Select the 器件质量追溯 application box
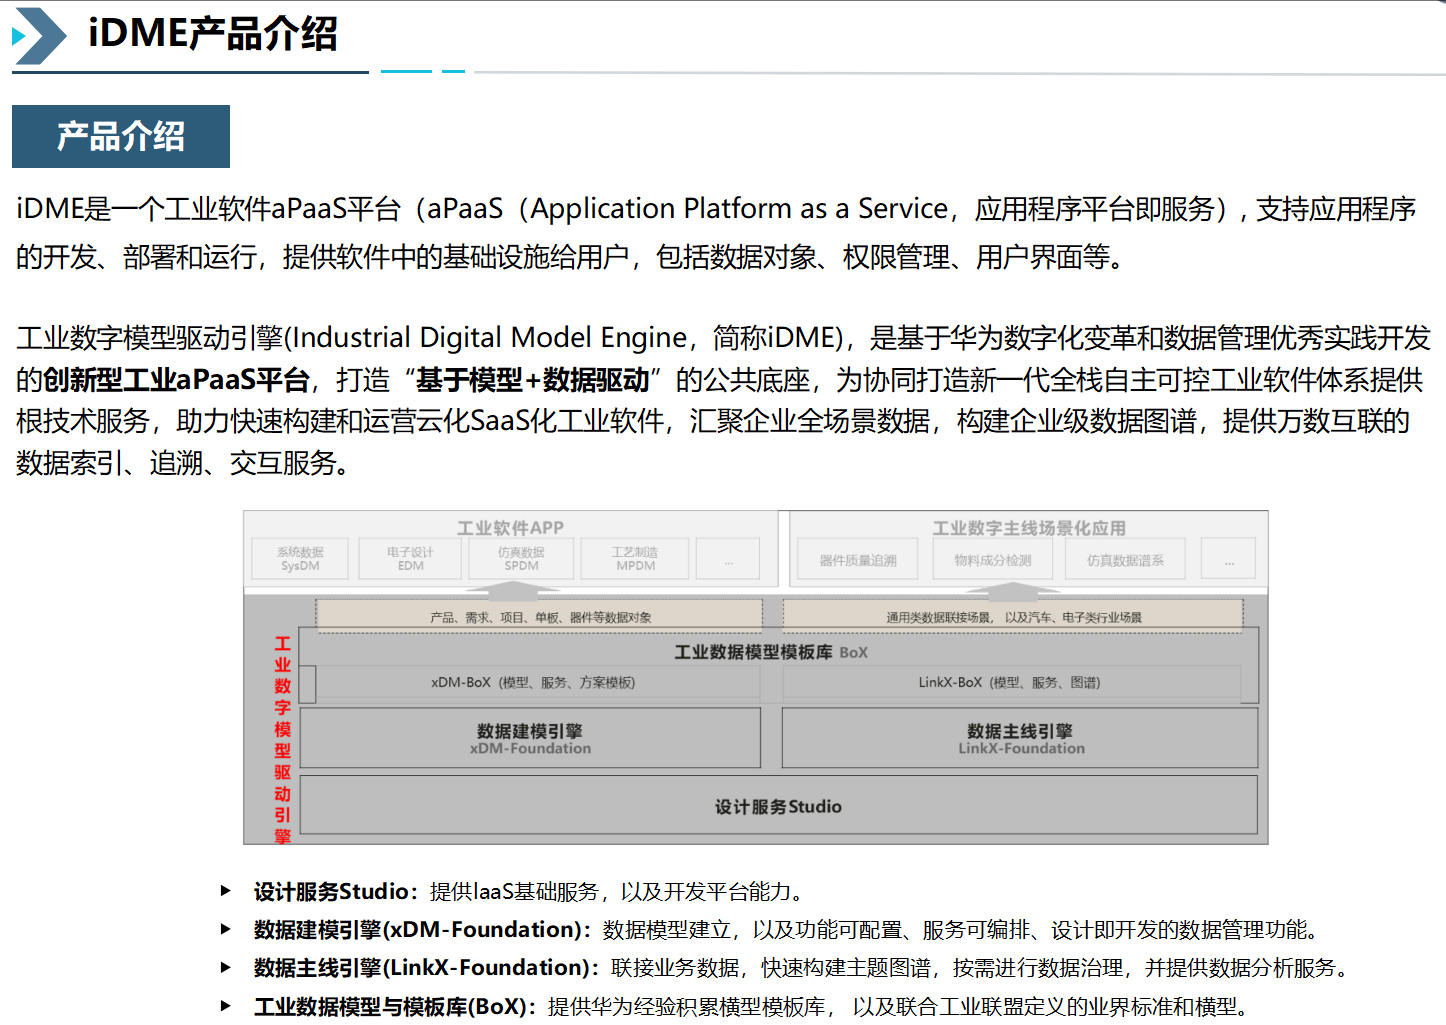The height and width of the screenshot is (1025, 1446). (x=857, y=558)
